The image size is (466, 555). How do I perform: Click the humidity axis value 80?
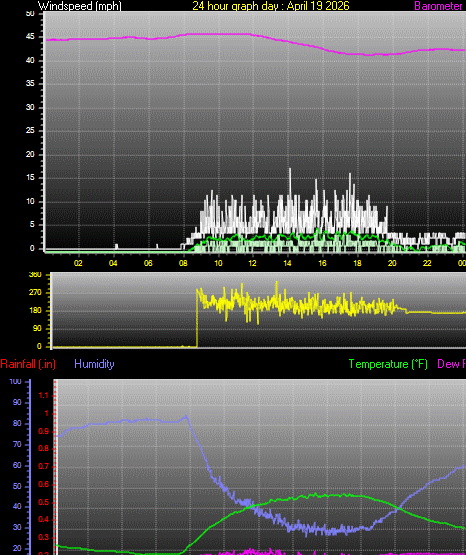pyautogui.click(x=17, y=424)
